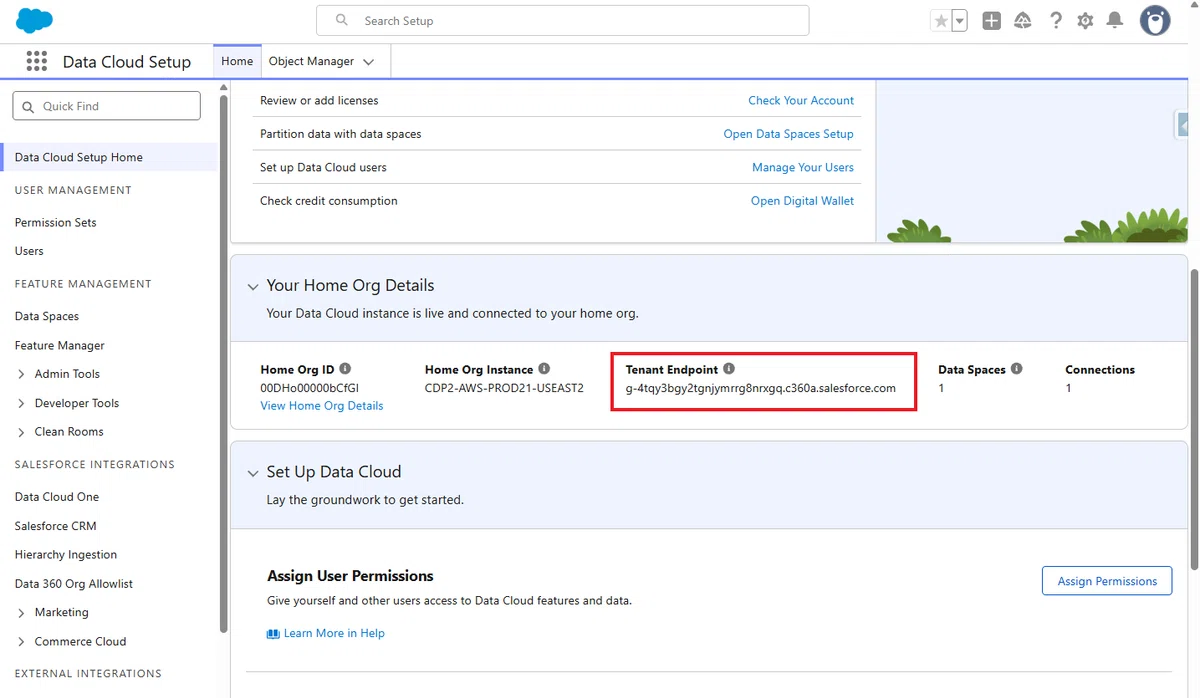Open the Object Manager tab
1200x698 pixels.
(x=311, y=61)
